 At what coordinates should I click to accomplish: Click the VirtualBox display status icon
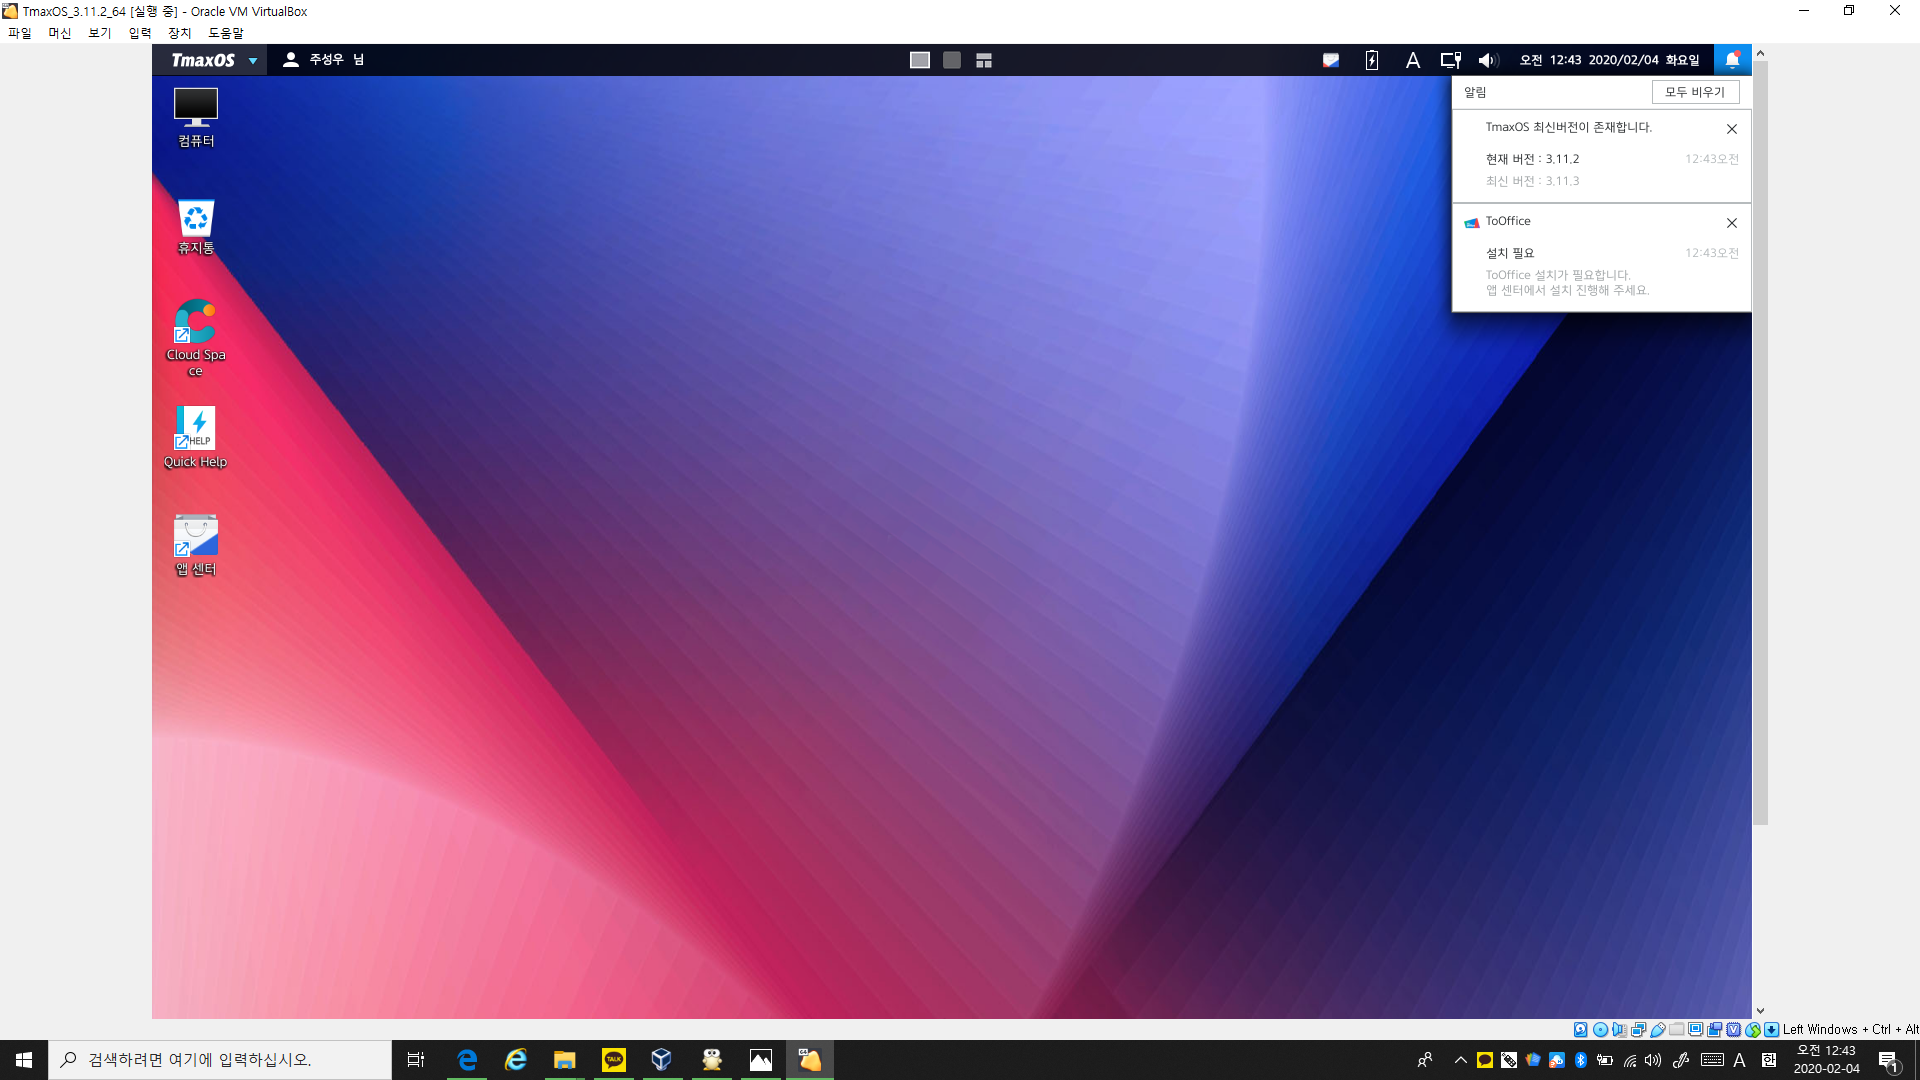point(1695,1029)
